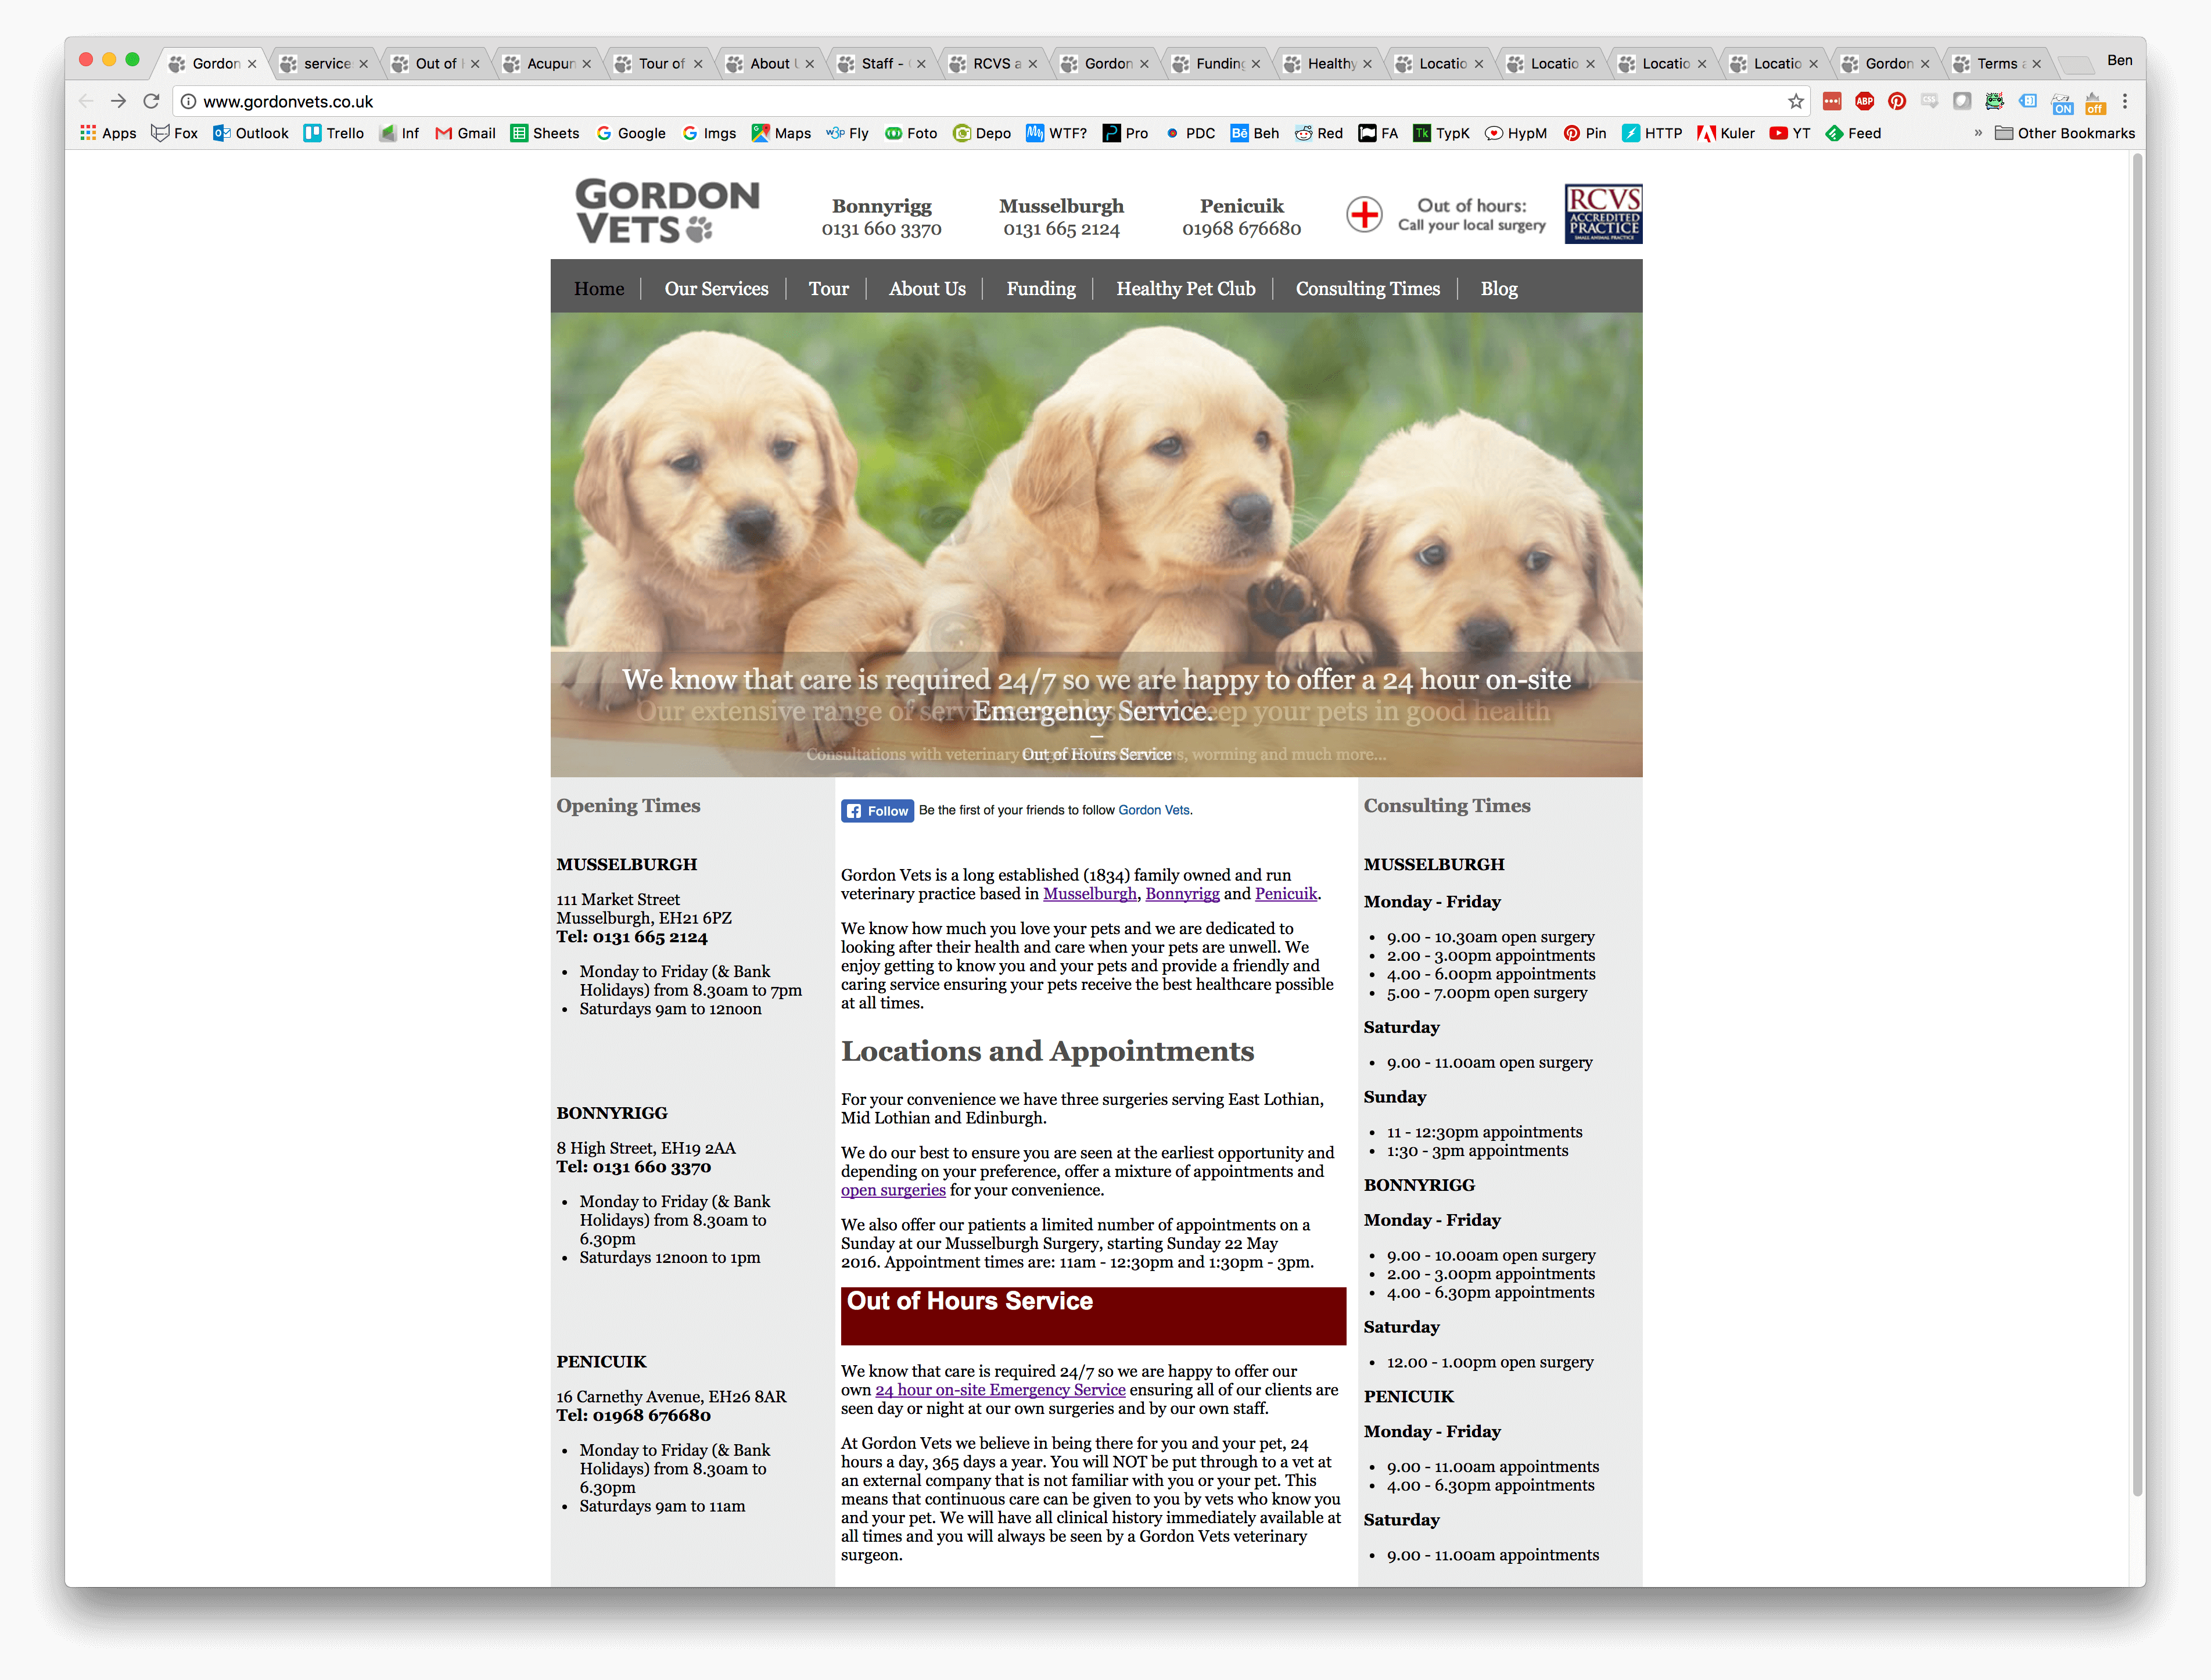Click the Gordon Vets Facebook link
The width and height of the screenshot is (2211, 1680).
point(1153,810)
